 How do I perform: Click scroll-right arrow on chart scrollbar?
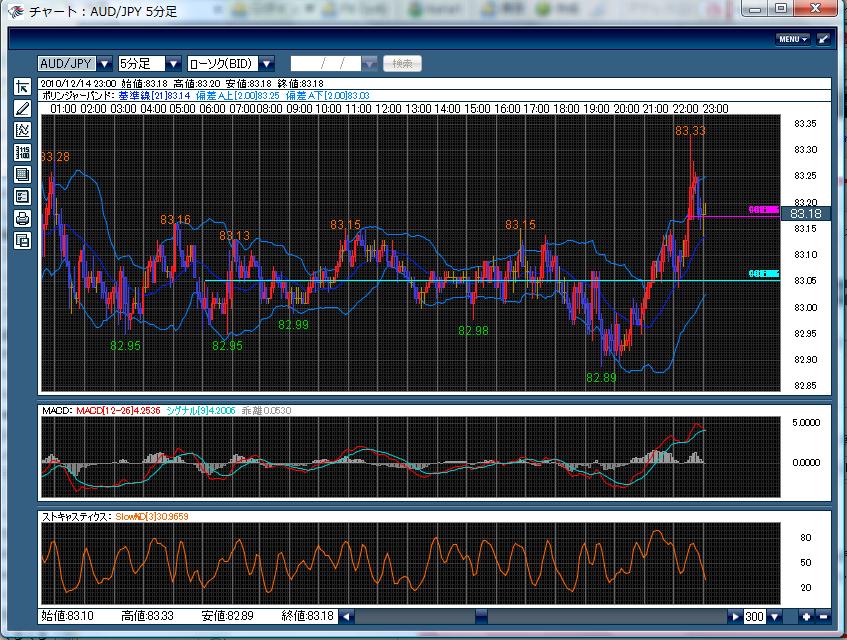click(x=735, y=616)
